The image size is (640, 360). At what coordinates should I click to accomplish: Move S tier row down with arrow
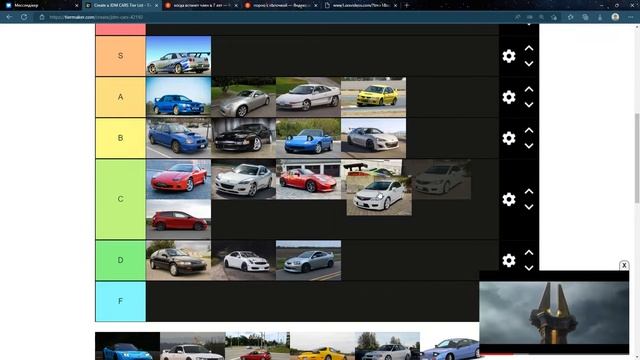tap(529, 64)
